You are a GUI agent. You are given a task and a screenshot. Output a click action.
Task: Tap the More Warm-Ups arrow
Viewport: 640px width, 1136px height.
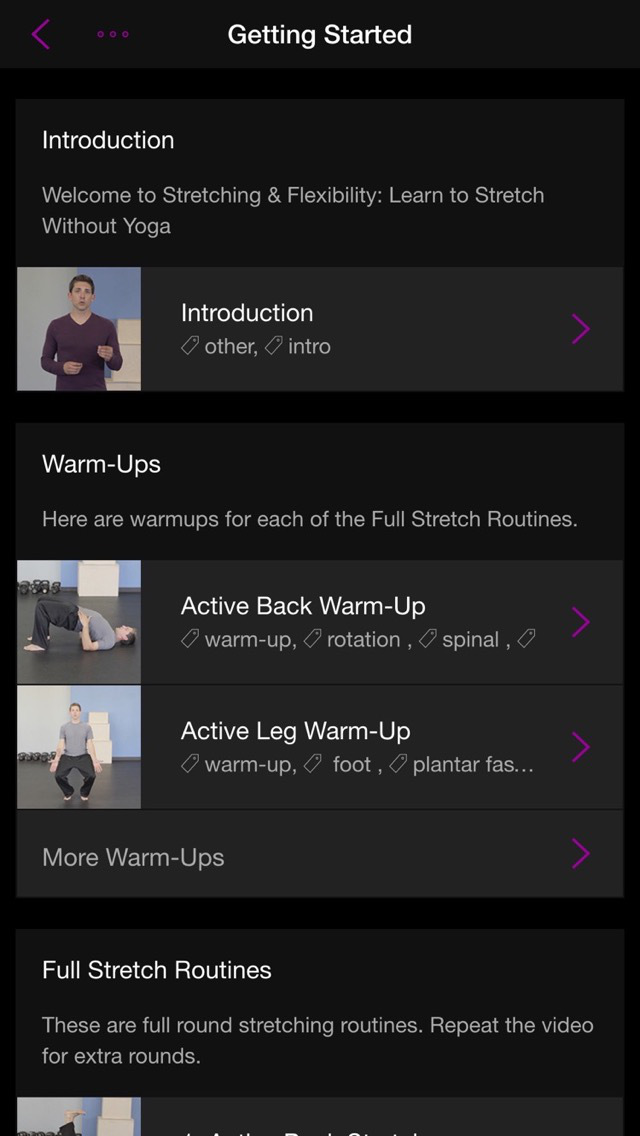click(581, 854)
